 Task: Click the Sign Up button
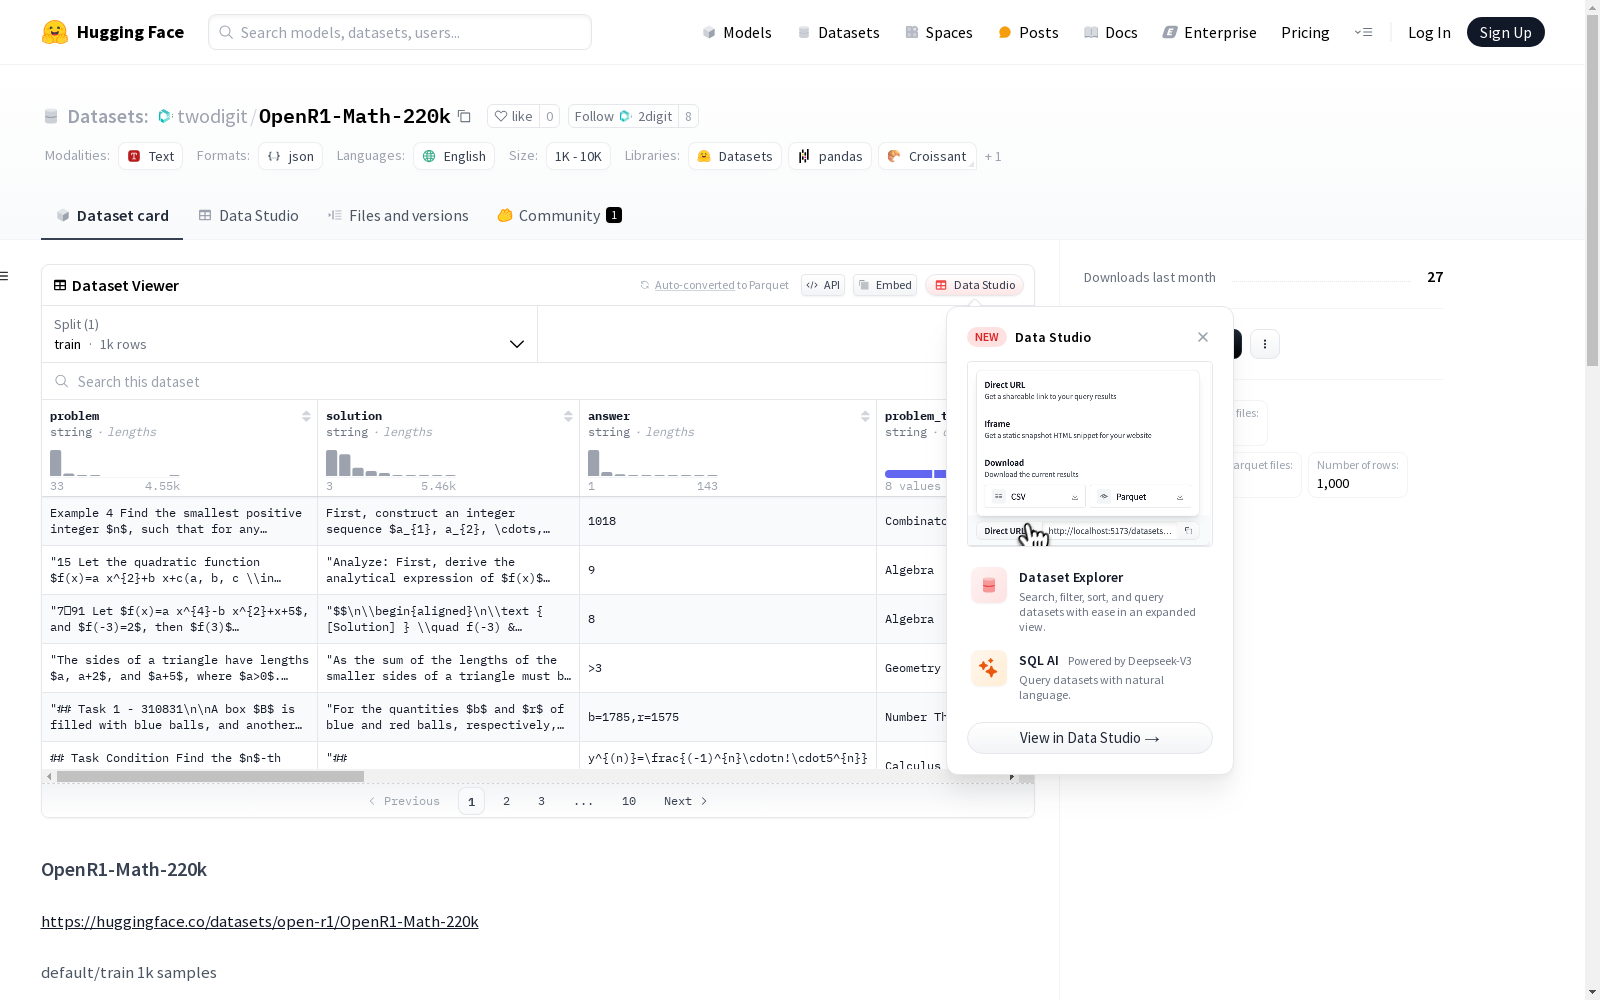[1505, 32]
